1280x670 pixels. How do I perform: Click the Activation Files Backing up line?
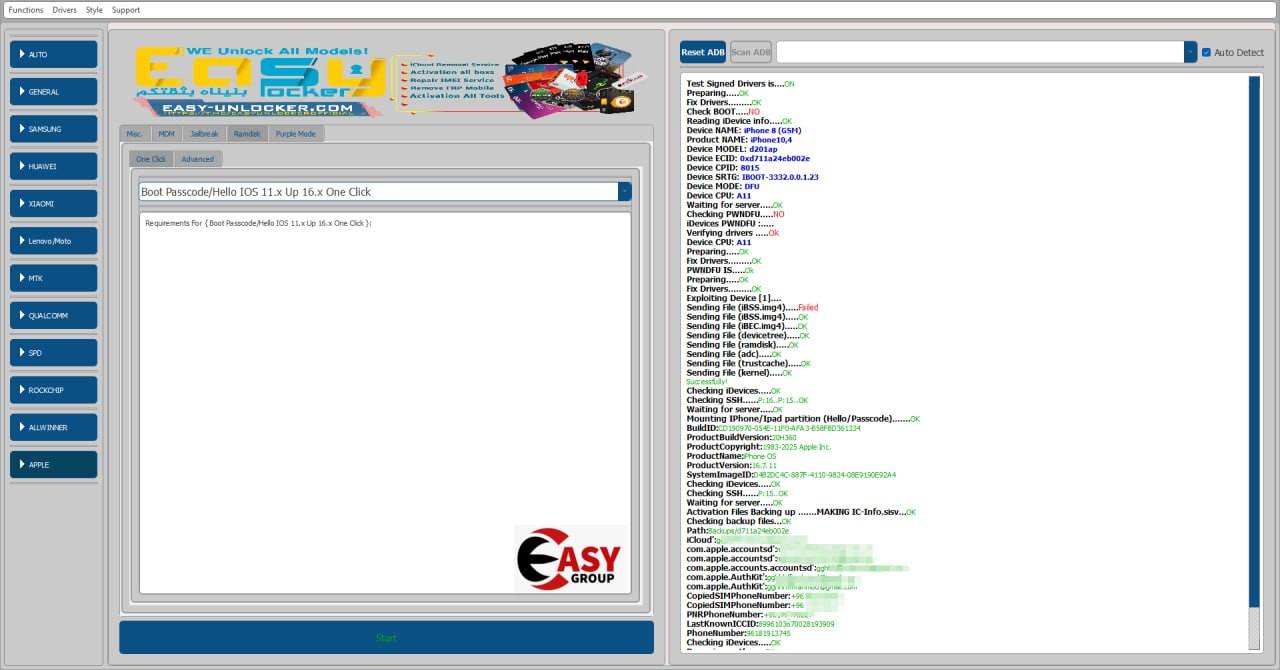tap(801, 512)
